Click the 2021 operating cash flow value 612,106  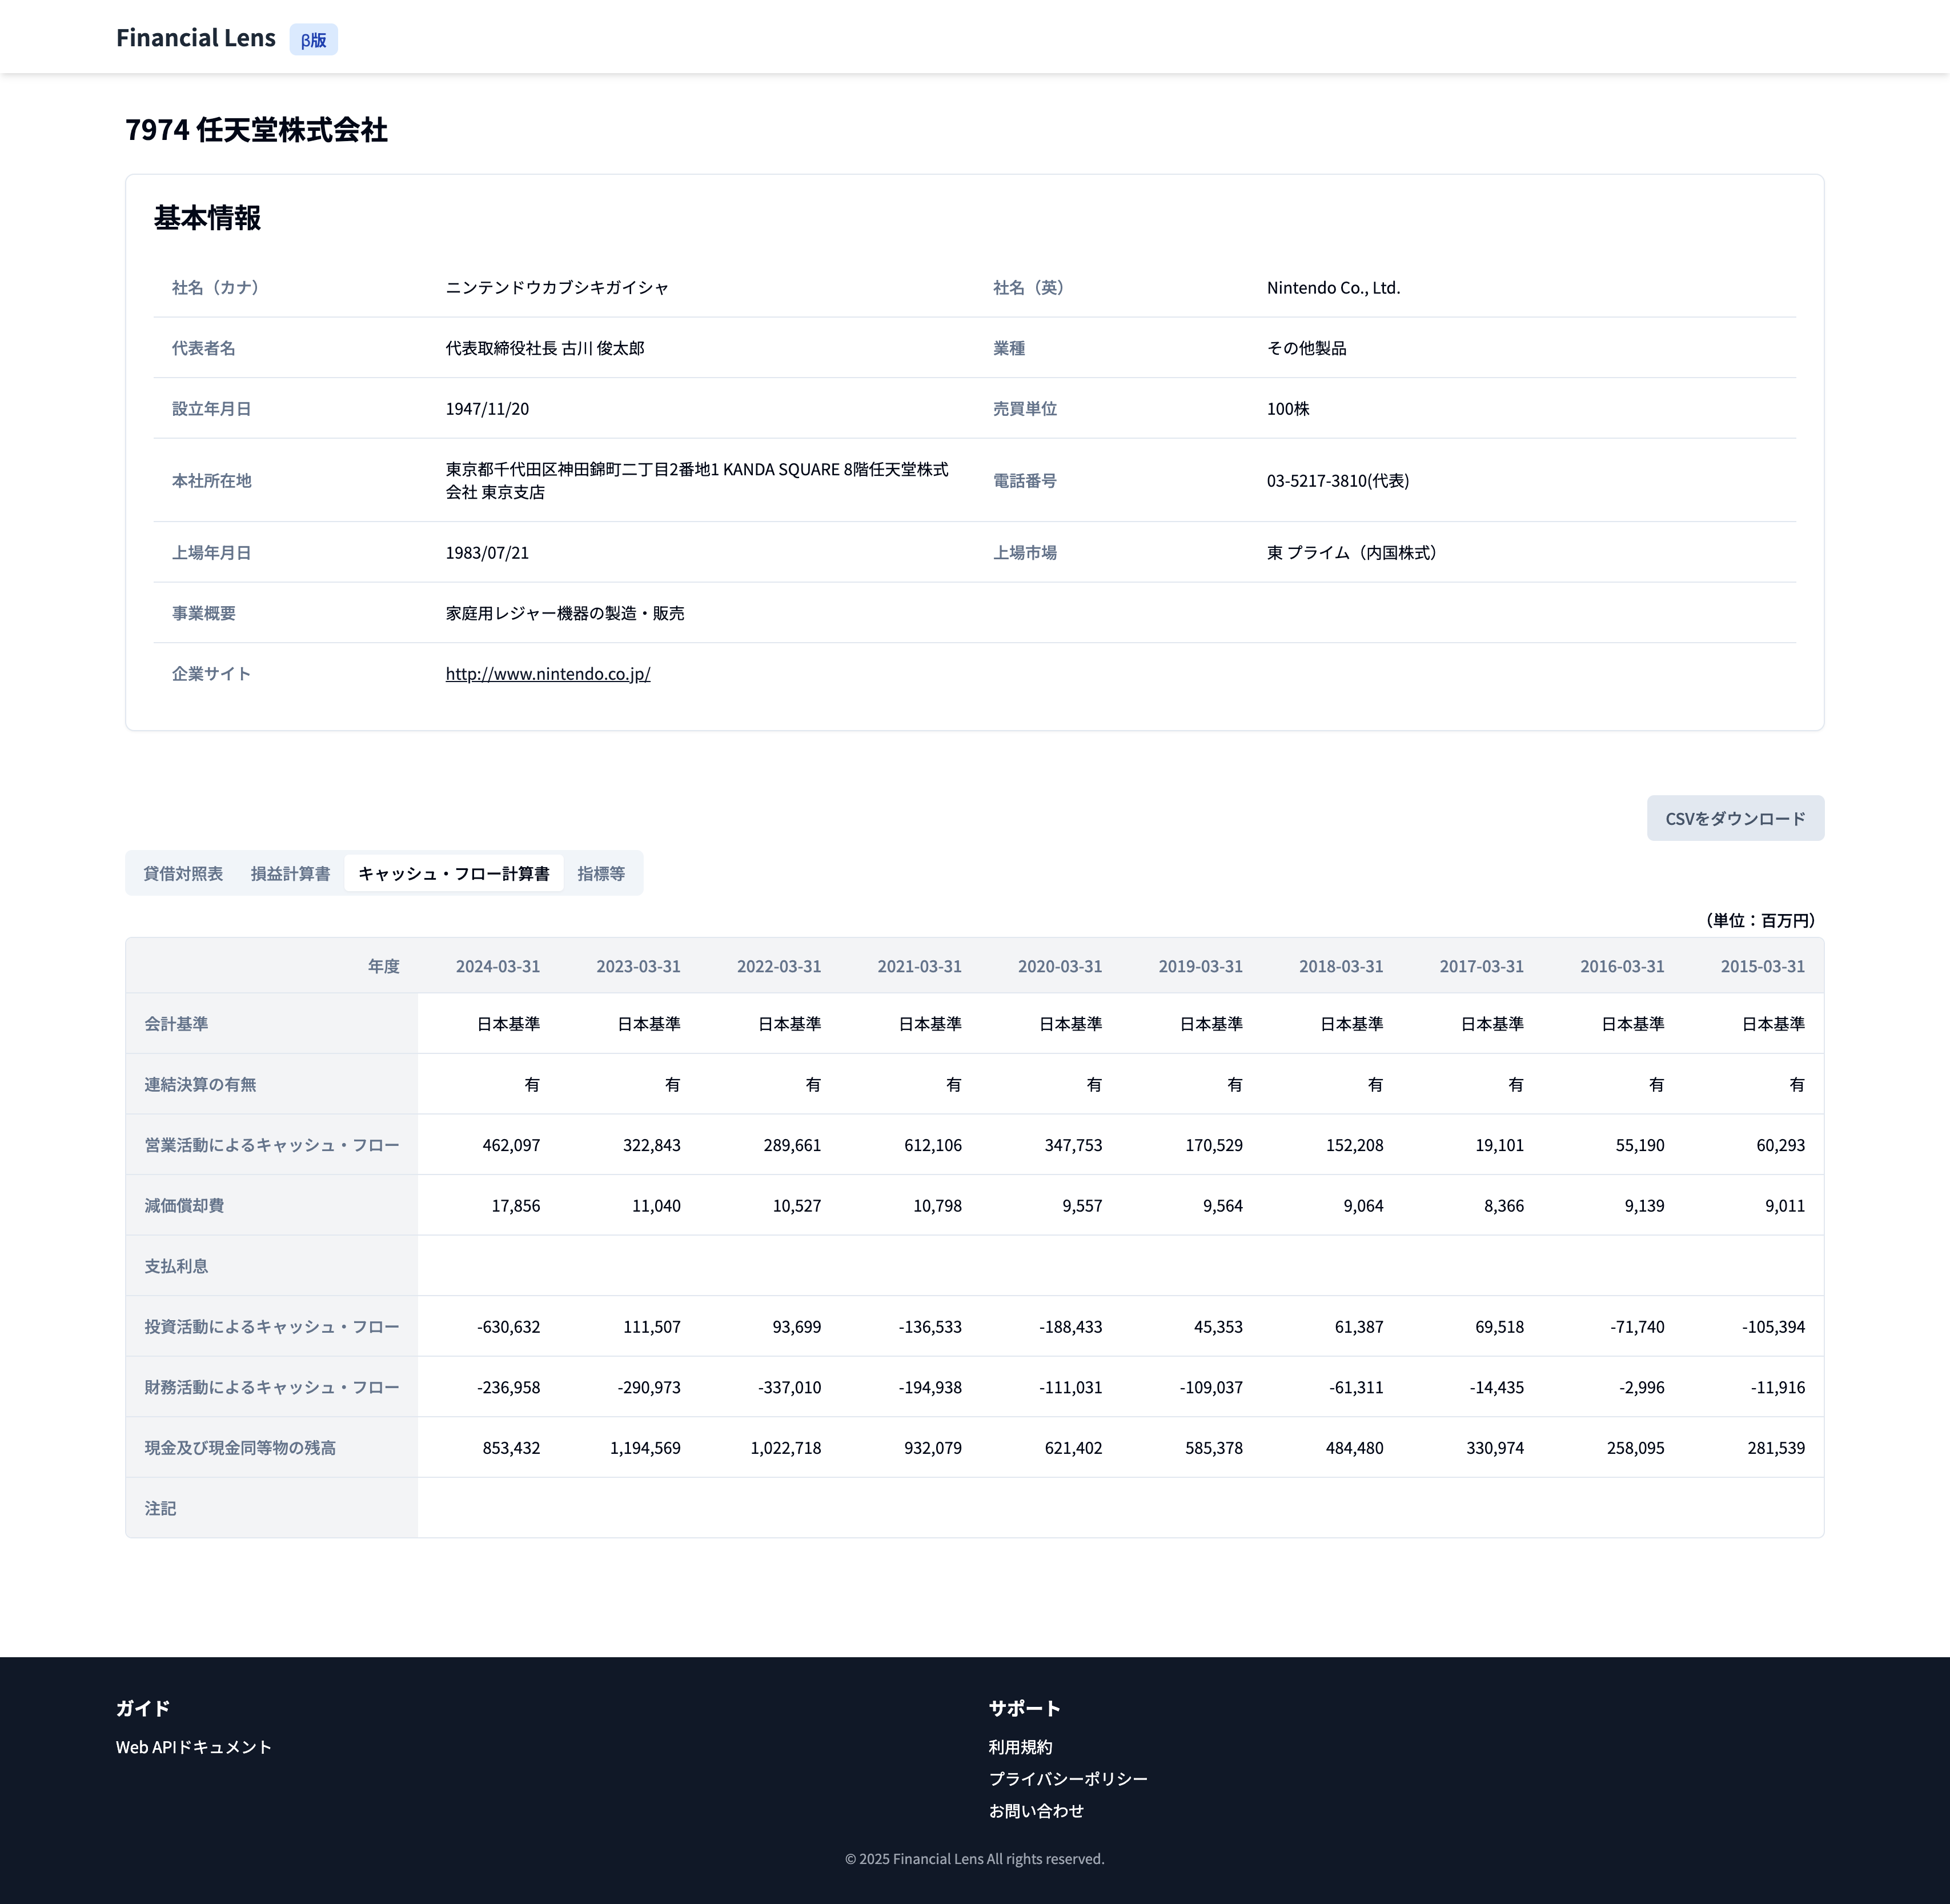[932, 1145]
